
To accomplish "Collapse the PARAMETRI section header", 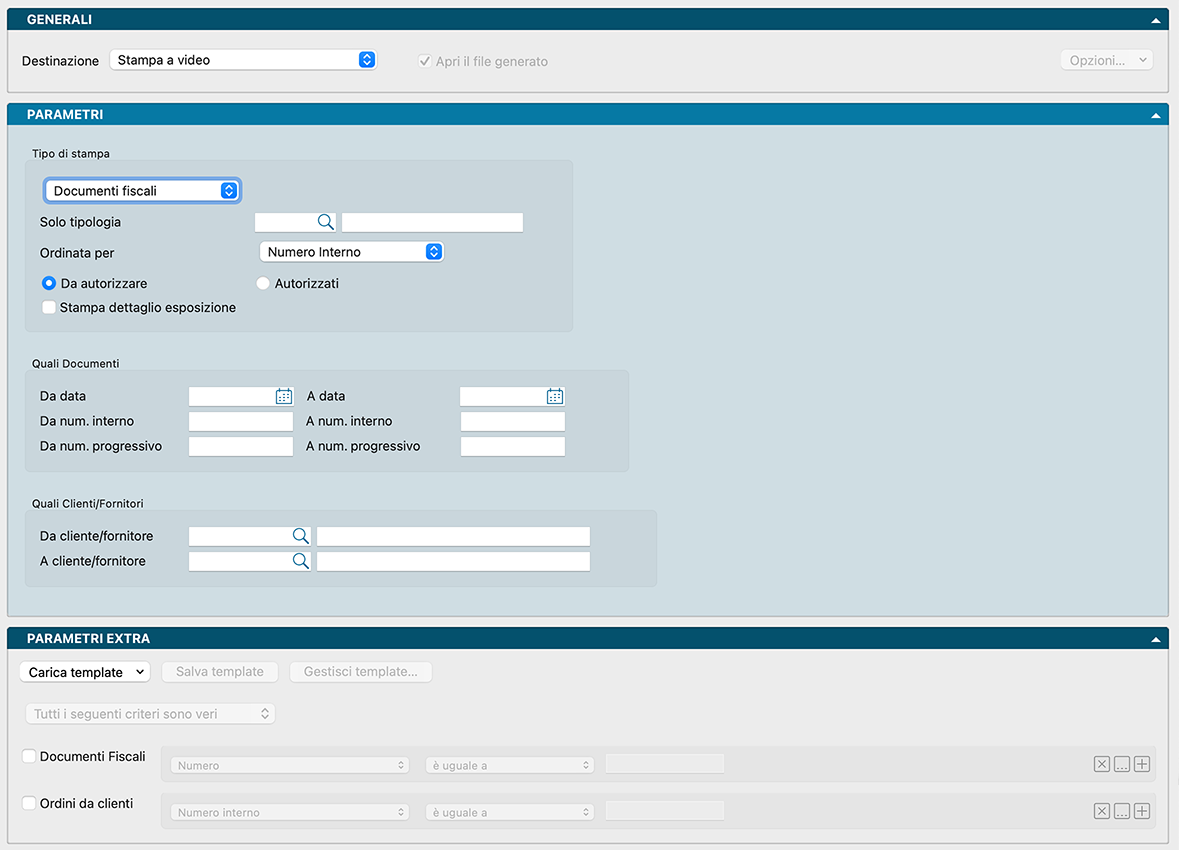I will 1155,115.
